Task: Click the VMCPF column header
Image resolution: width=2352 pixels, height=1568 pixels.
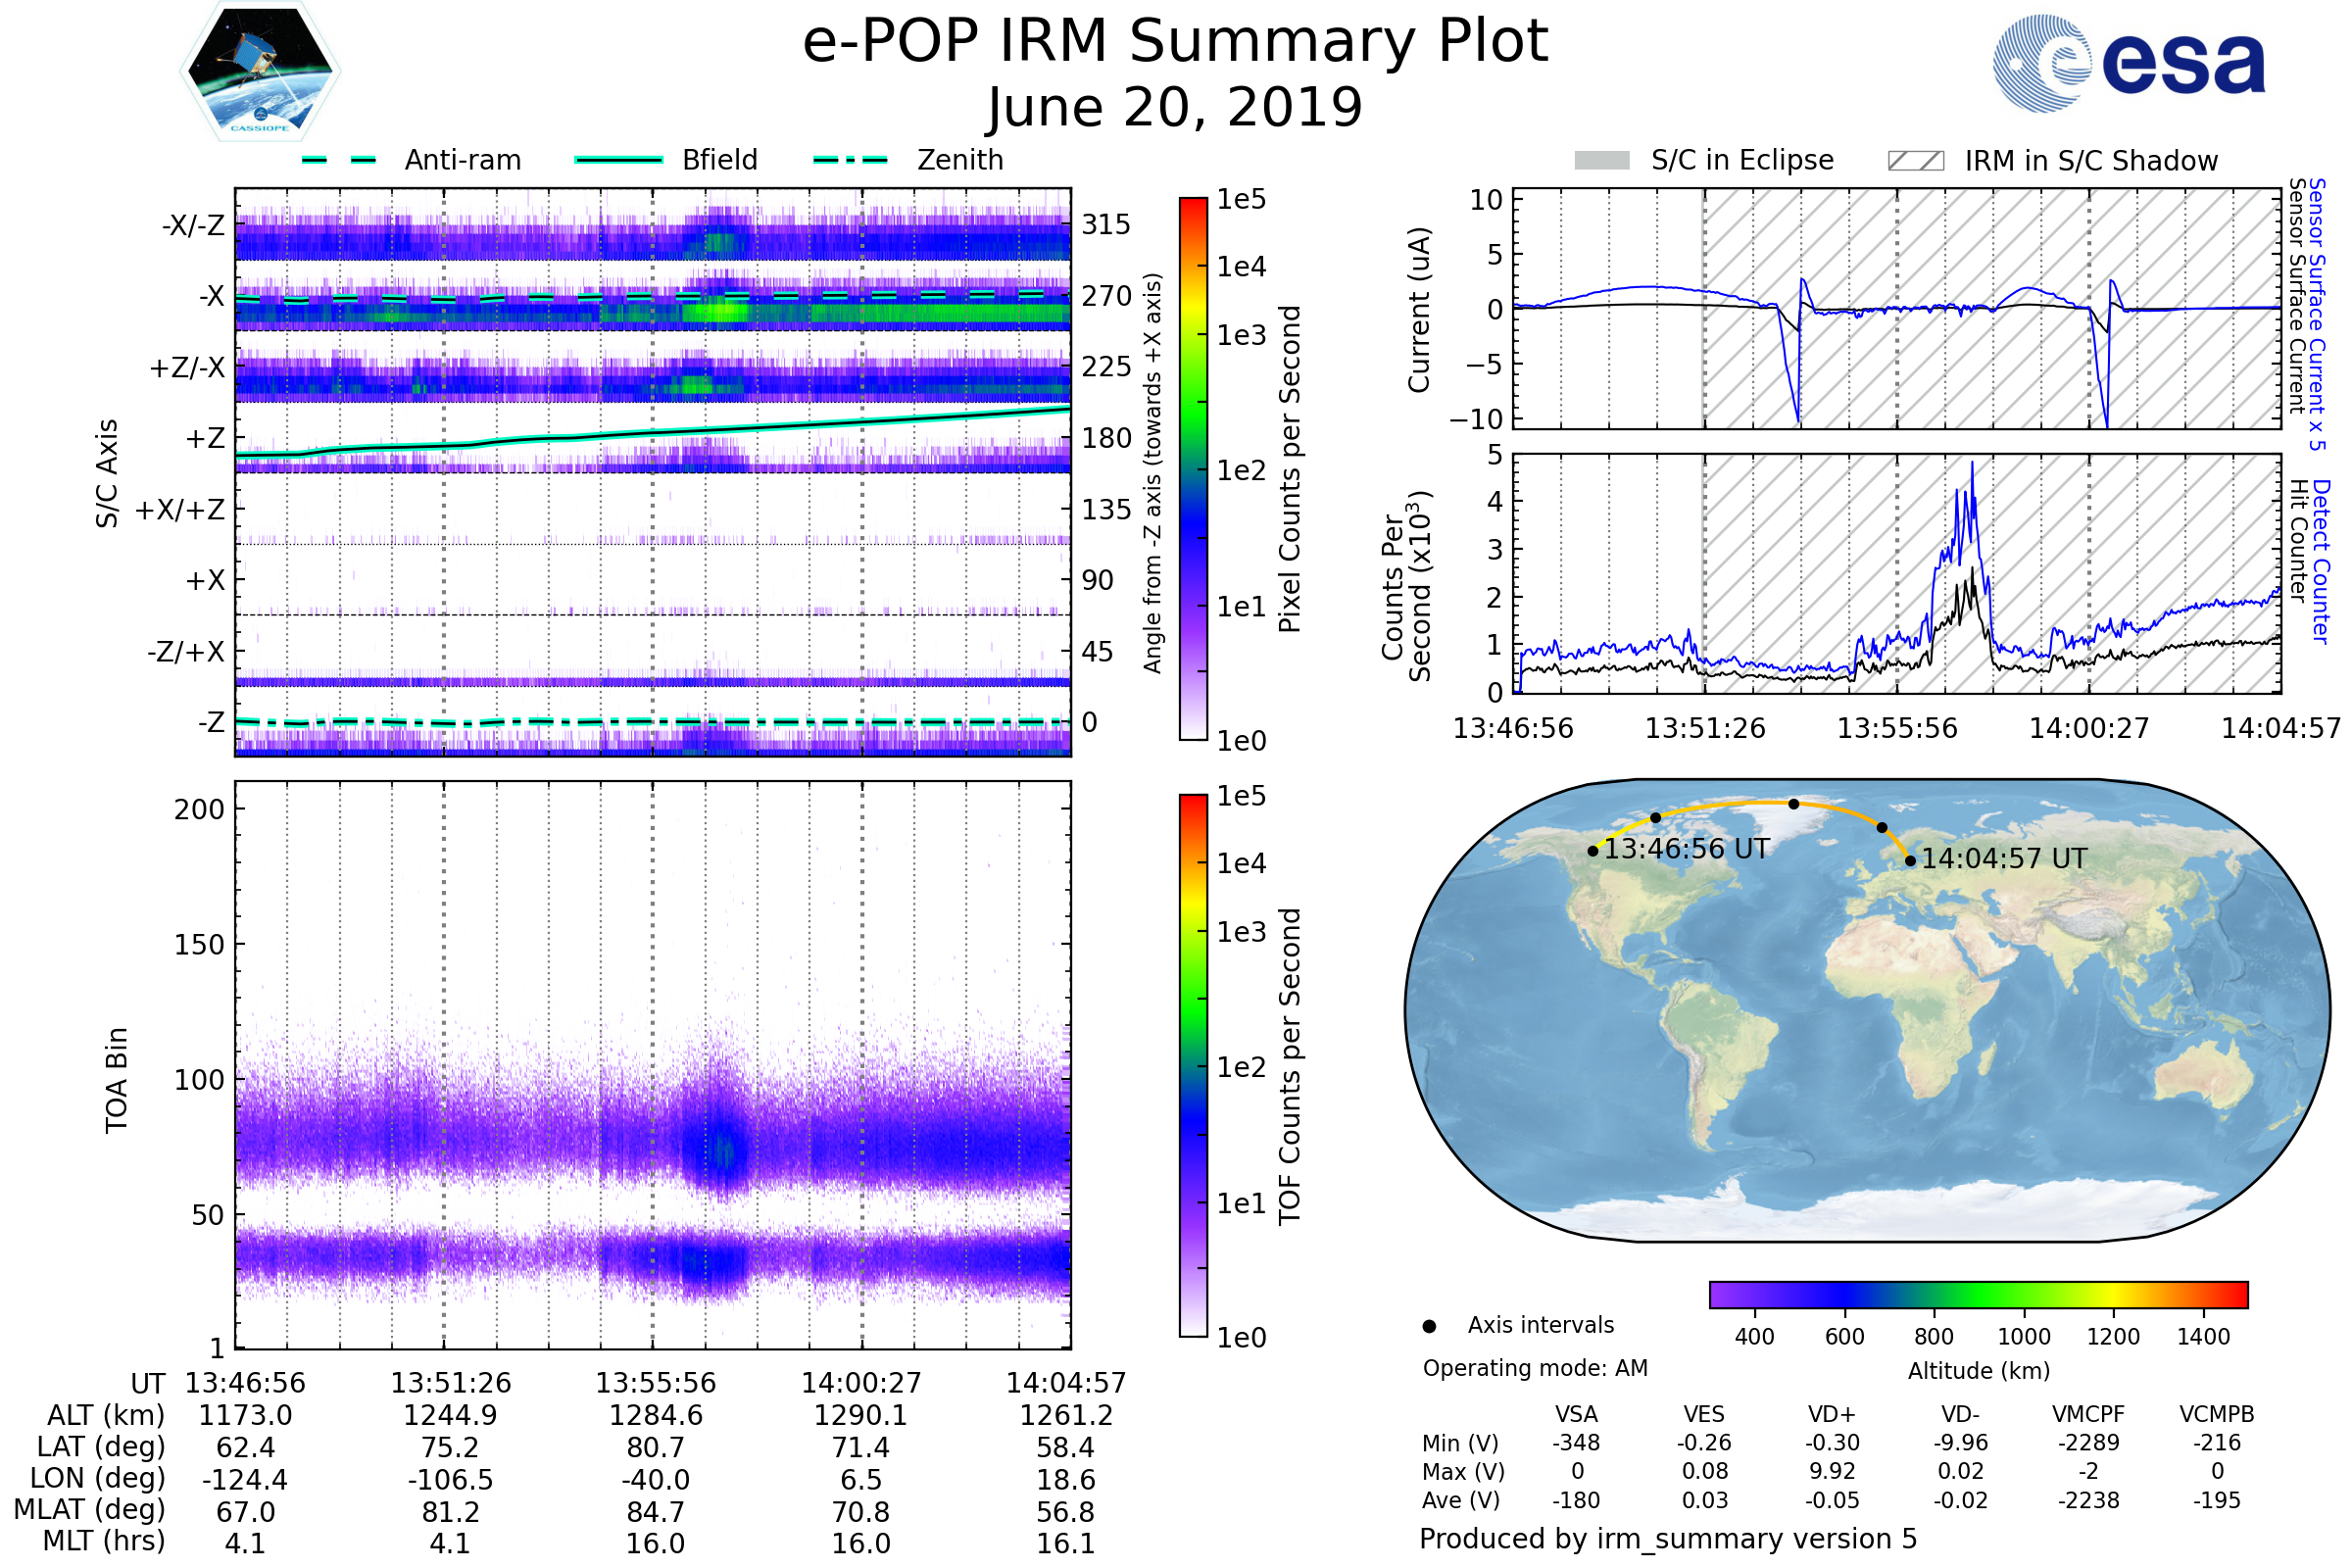Action: [2087, 1414]
